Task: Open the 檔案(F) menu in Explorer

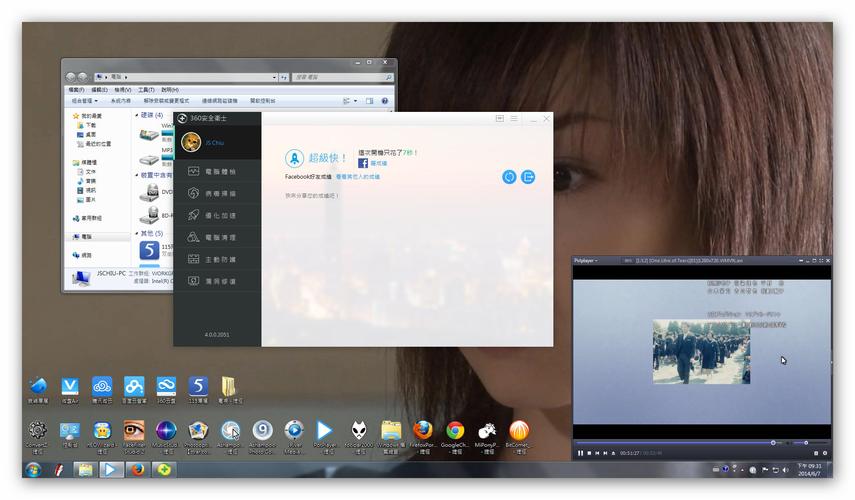Action: point(76,89)
